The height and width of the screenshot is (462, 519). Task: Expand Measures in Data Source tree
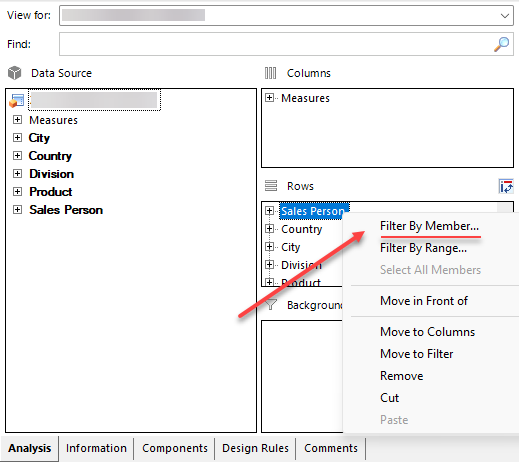(x=17, y=120)
